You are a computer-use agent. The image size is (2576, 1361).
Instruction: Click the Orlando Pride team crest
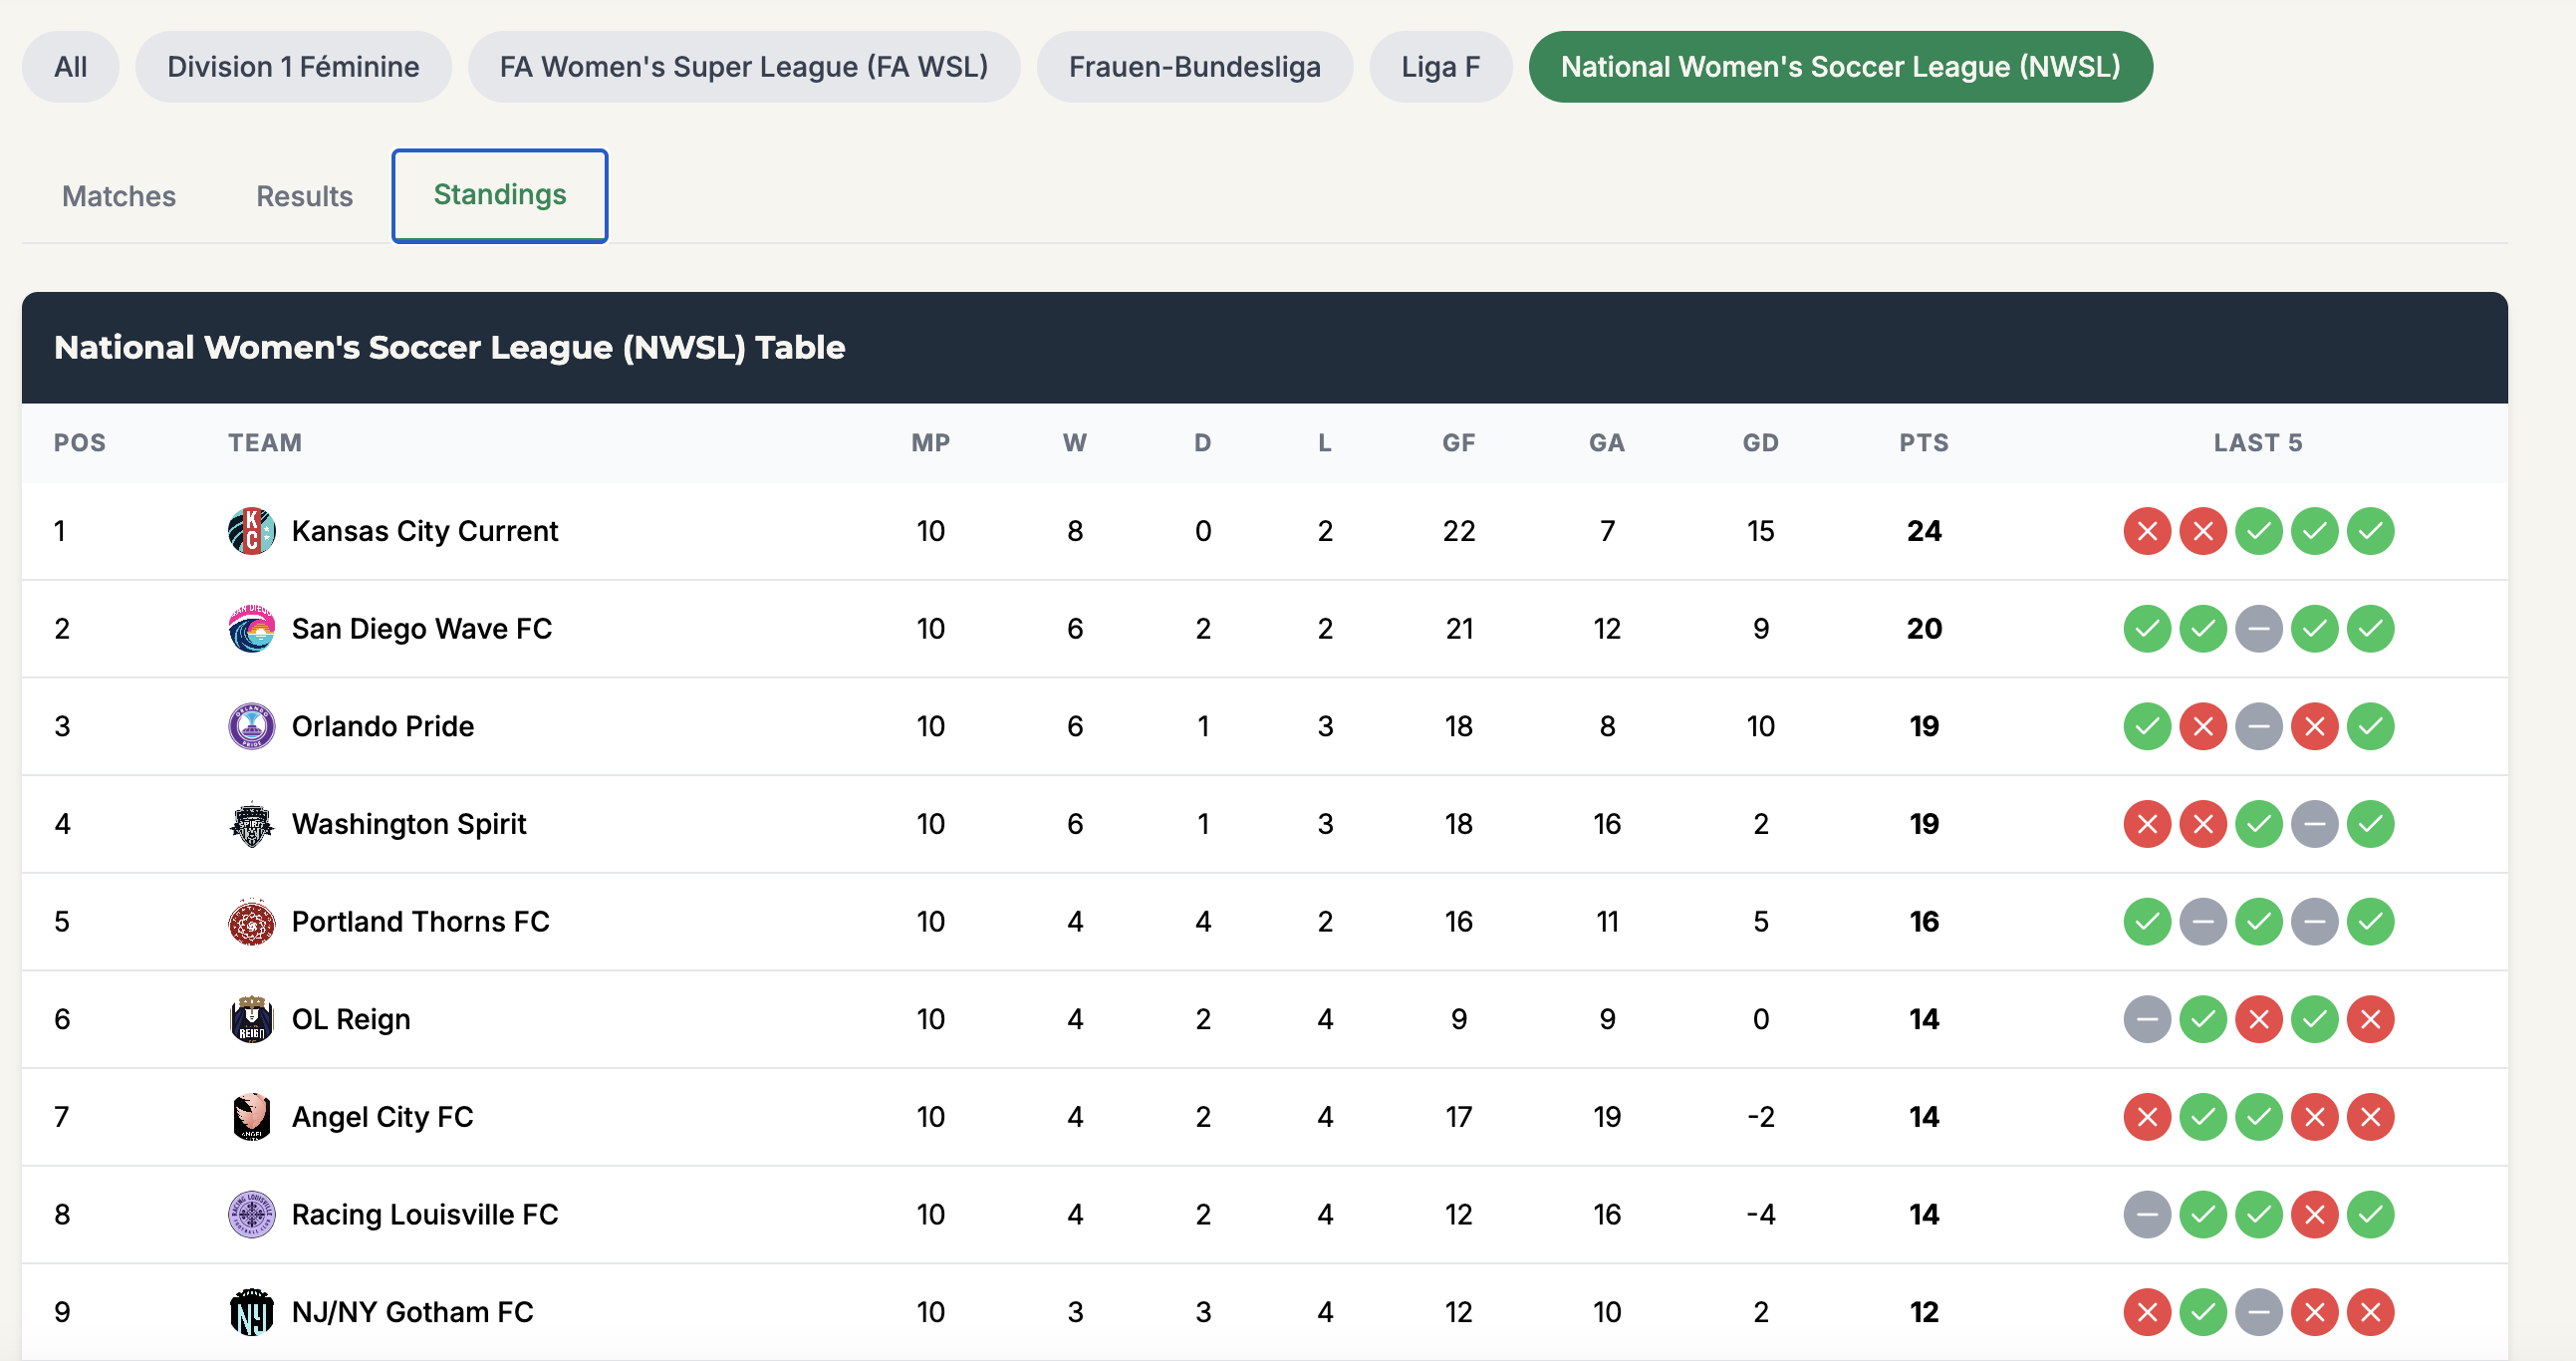(x=251, y=727)
